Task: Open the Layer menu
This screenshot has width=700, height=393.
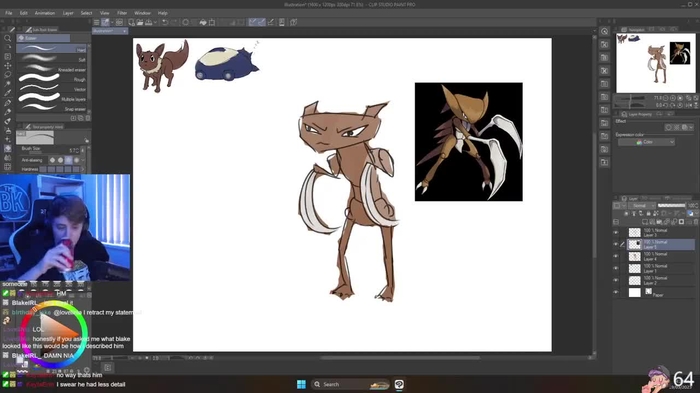Action: click(68, 13)
